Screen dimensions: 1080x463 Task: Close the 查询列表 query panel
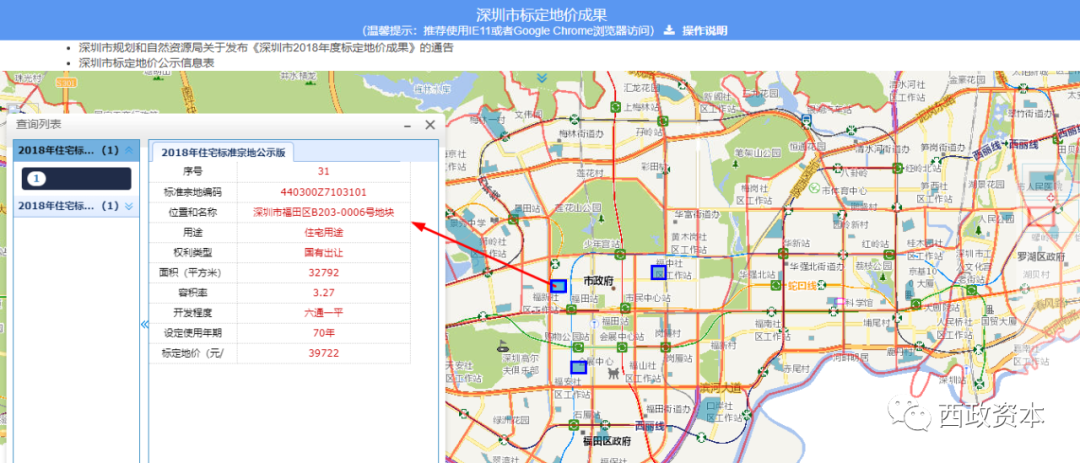pos(430,125)
